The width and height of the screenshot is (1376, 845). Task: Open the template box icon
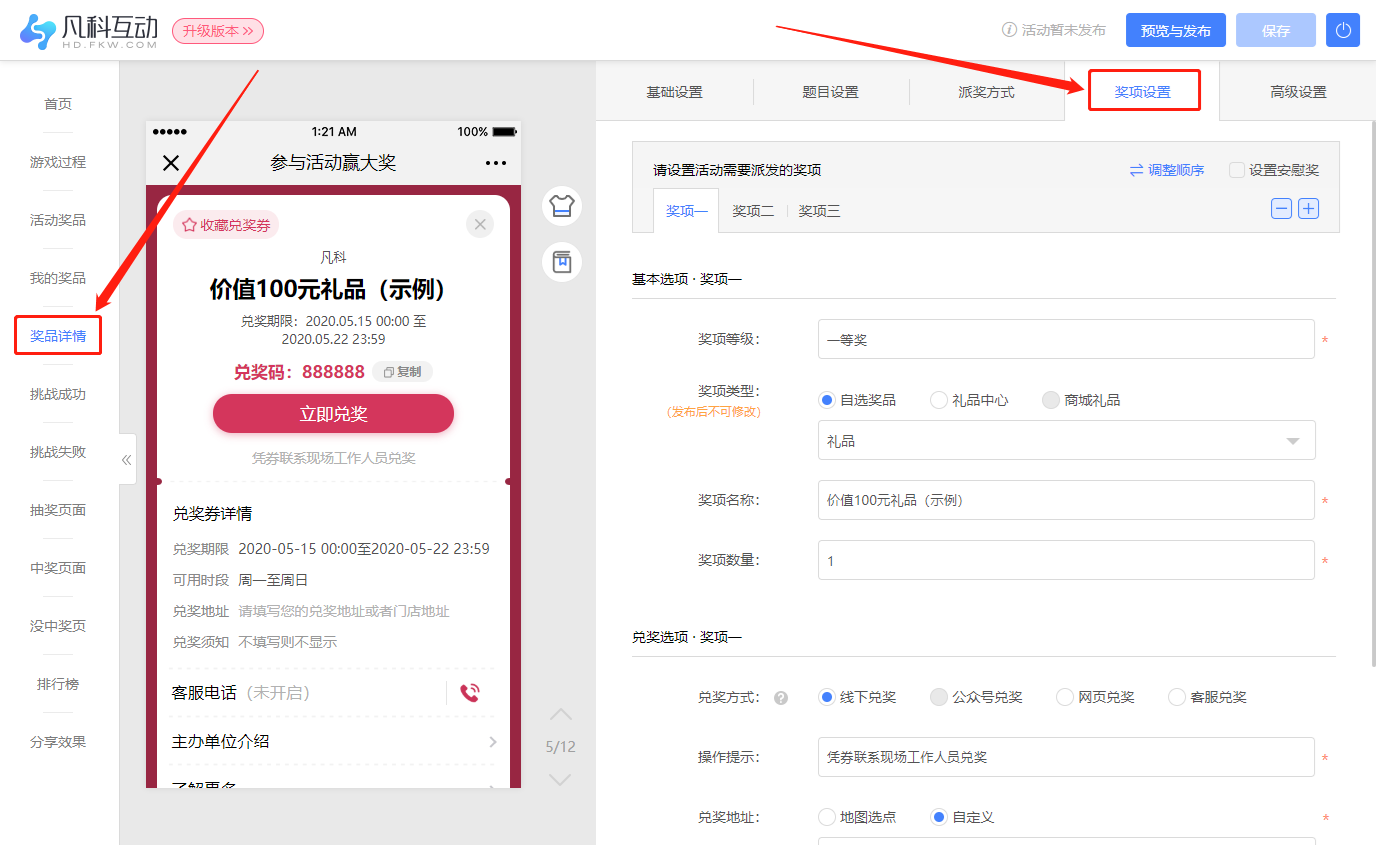(562, 262)
